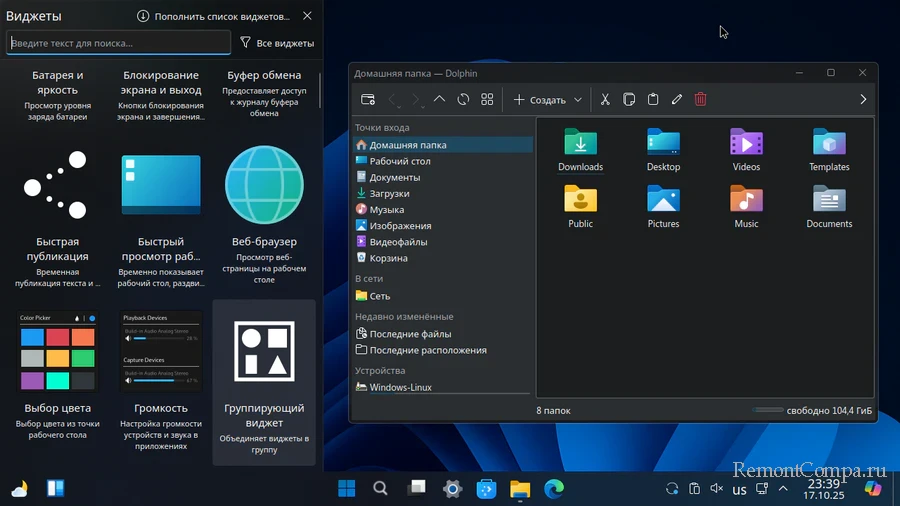Open Корзина in the places sidebar
This screenshot has width=900, height=506.
388,258
